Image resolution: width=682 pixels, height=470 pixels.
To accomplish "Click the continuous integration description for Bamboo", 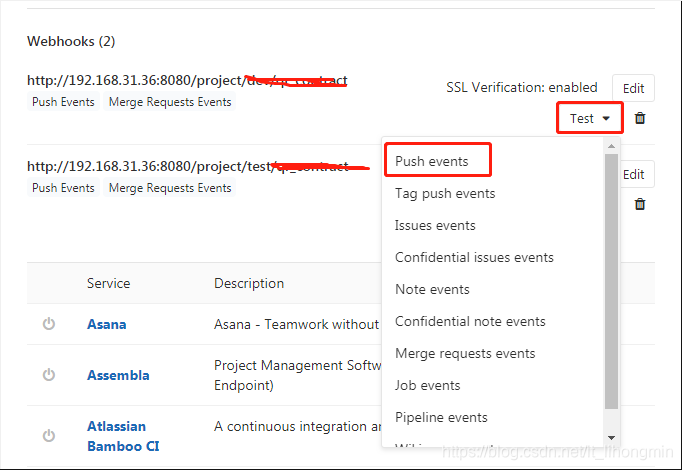I will 297,427.
